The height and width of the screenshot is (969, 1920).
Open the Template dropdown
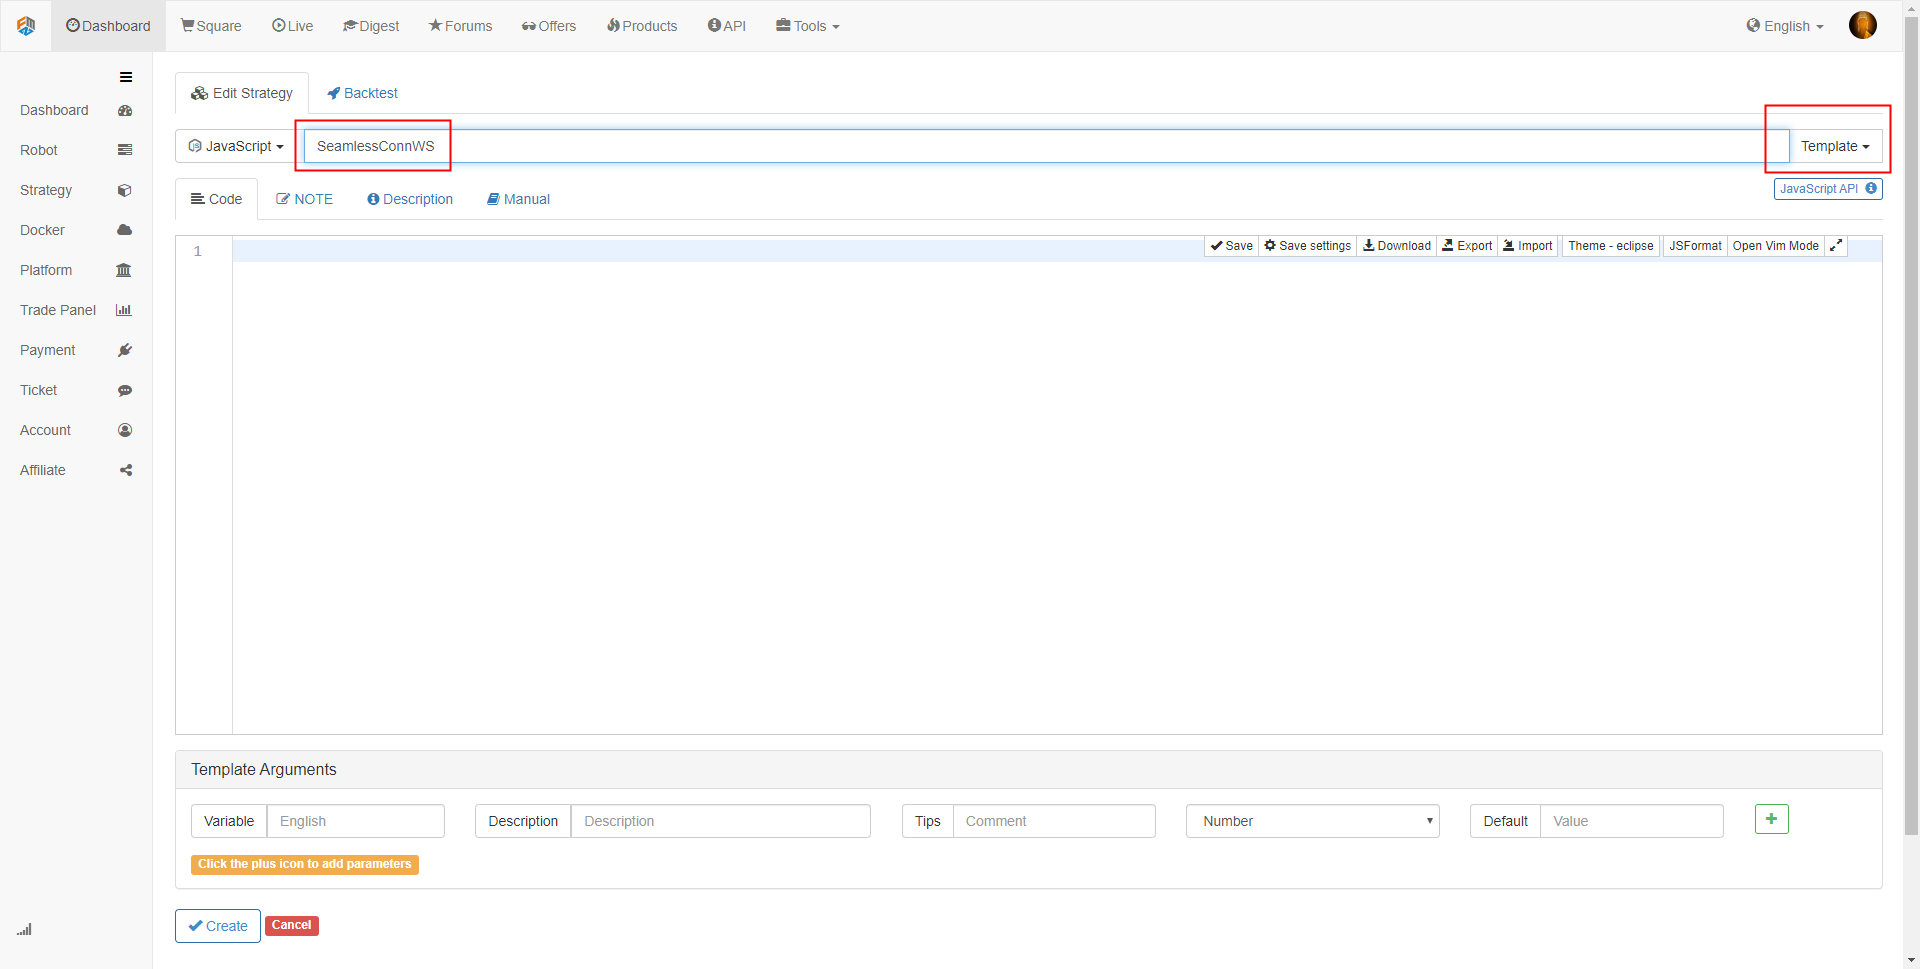1835,146
